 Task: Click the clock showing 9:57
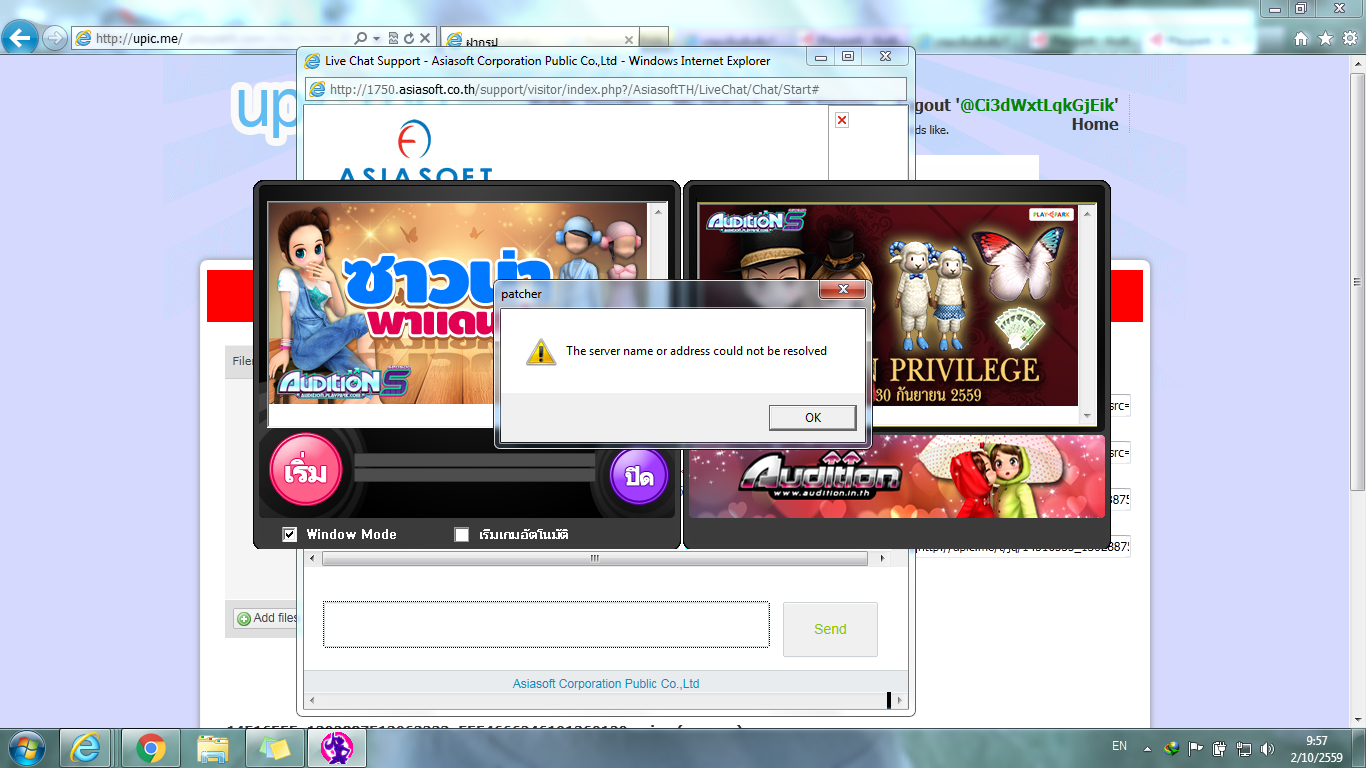click(x=1317, y=748)
